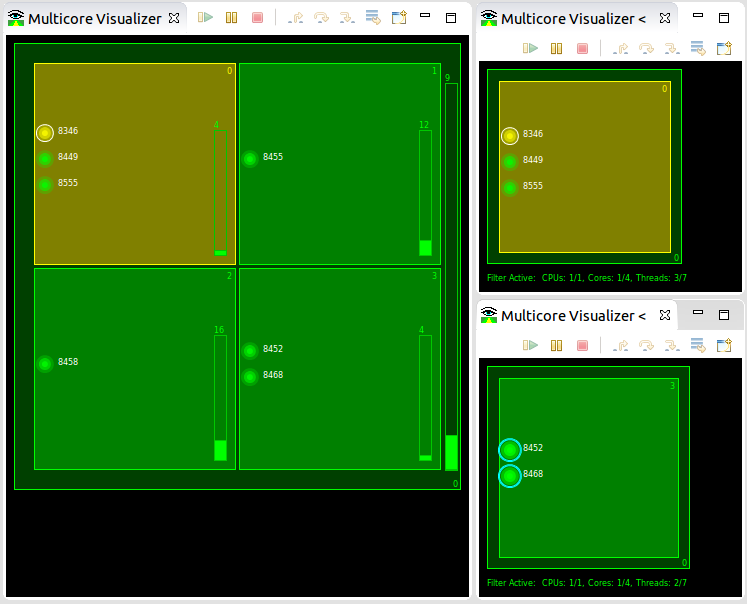Viewport: 747px width, 604px height.
Task: Click Step Over icon in main Visualizer
Action: 322,18
